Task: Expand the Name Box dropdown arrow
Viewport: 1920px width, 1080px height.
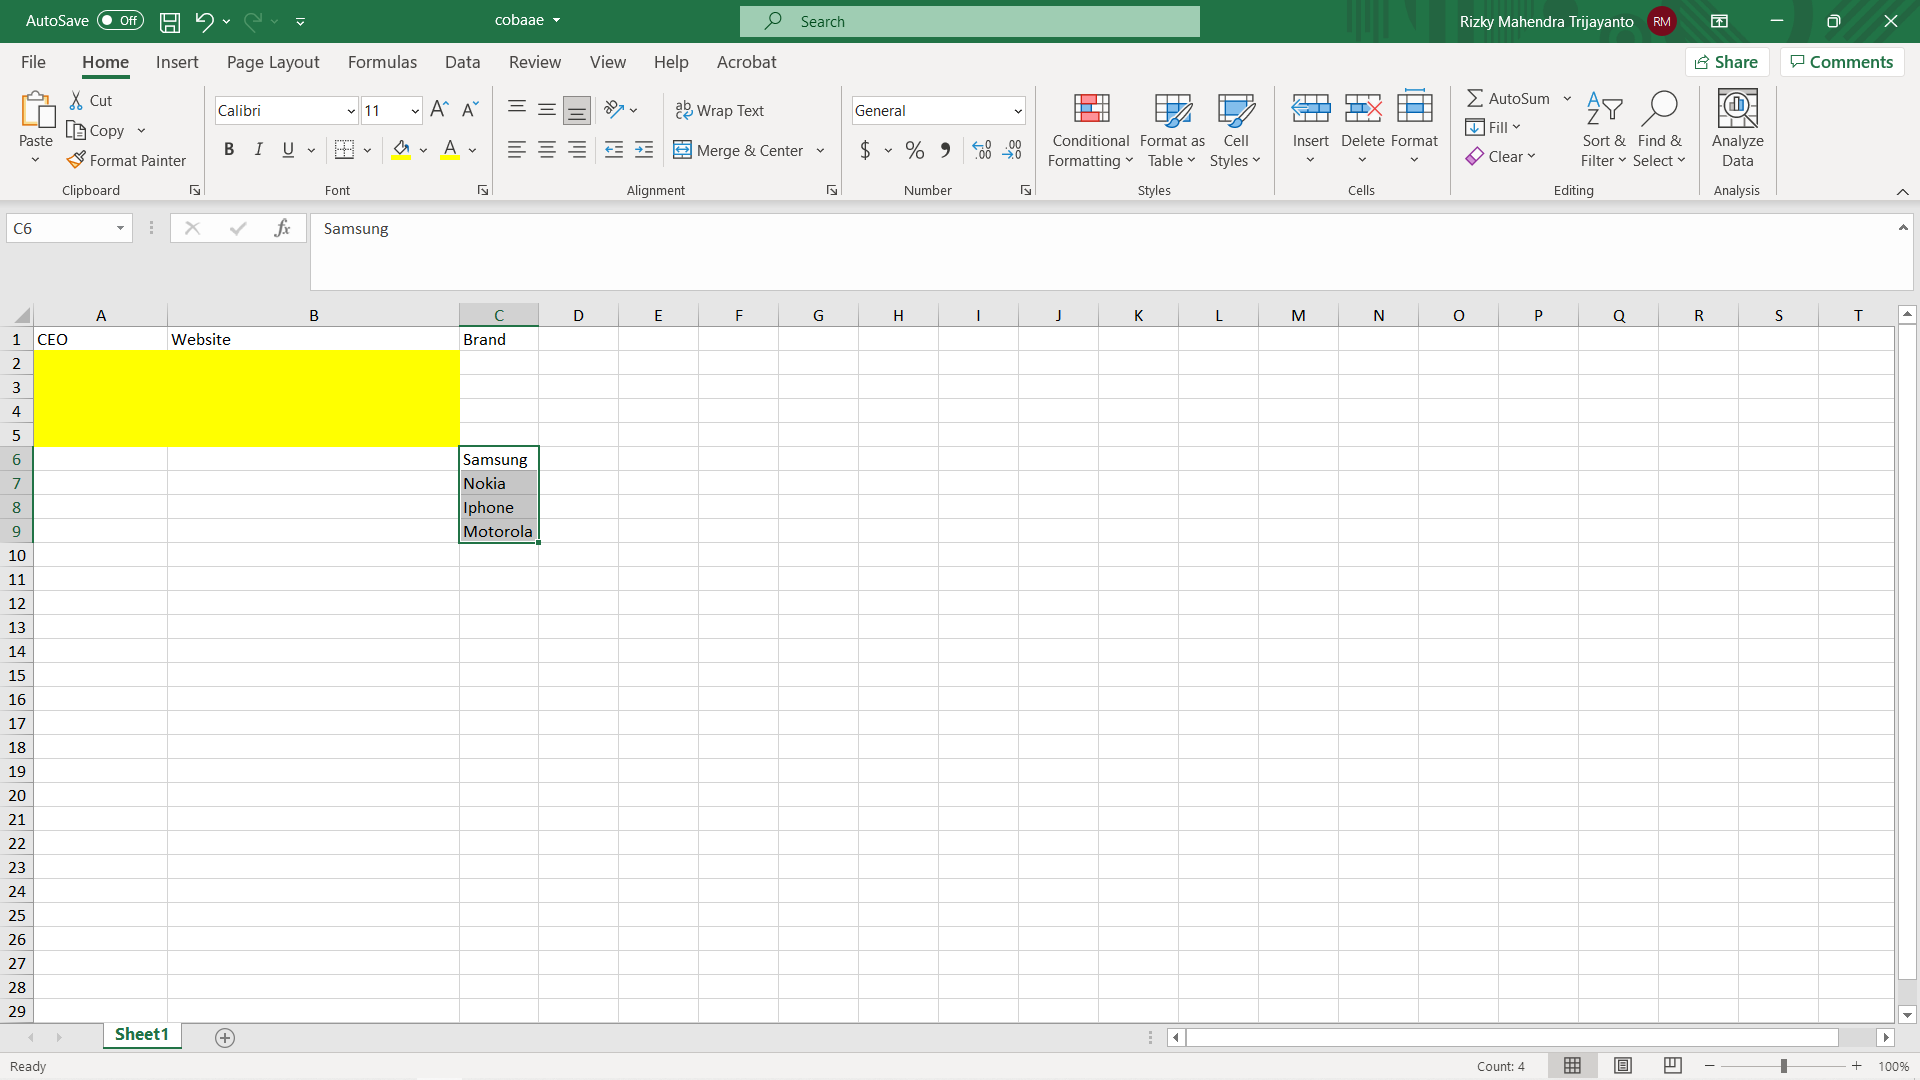Action: click(120, 228)
